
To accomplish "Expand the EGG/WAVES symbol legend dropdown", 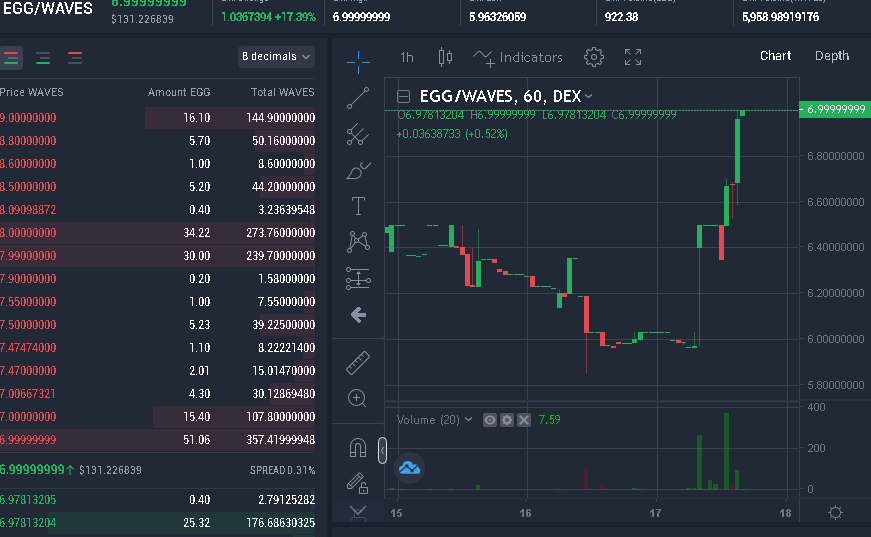I will (588, 97).
